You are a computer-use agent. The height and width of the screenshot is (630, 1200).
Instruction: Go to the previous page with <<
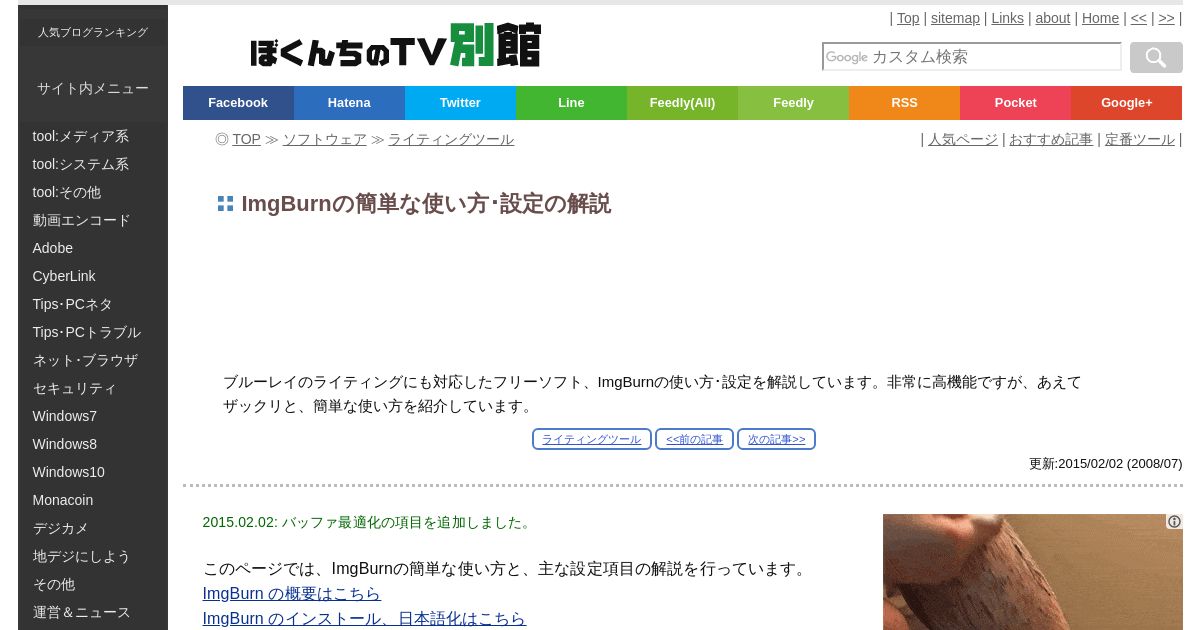pos(1139,18)
